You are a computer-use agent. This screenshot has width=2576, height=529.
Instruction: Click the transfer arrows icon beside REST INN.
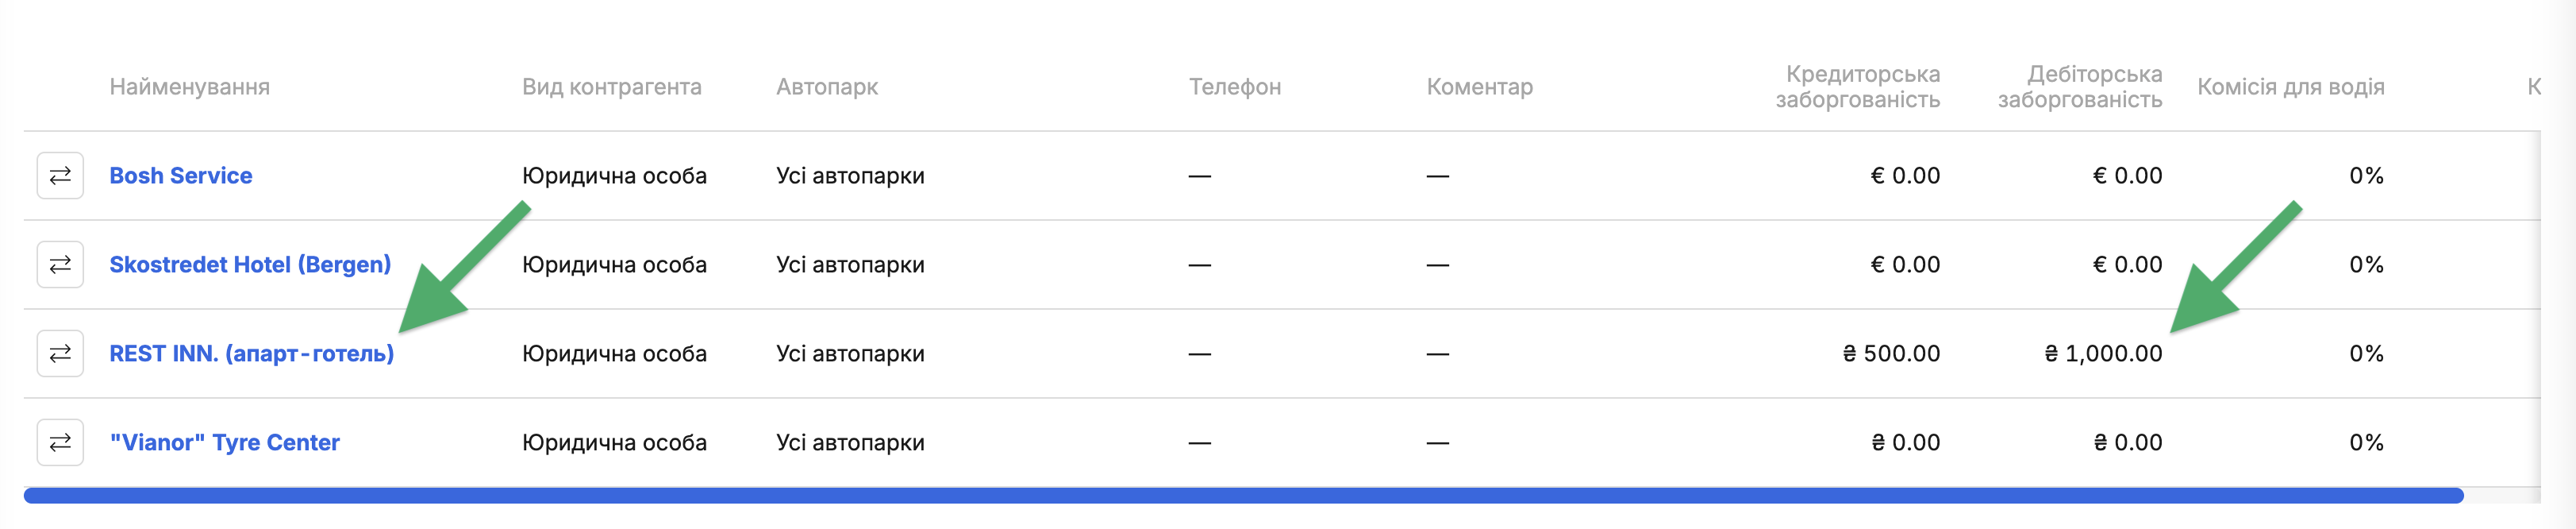(x=60, y=354)
